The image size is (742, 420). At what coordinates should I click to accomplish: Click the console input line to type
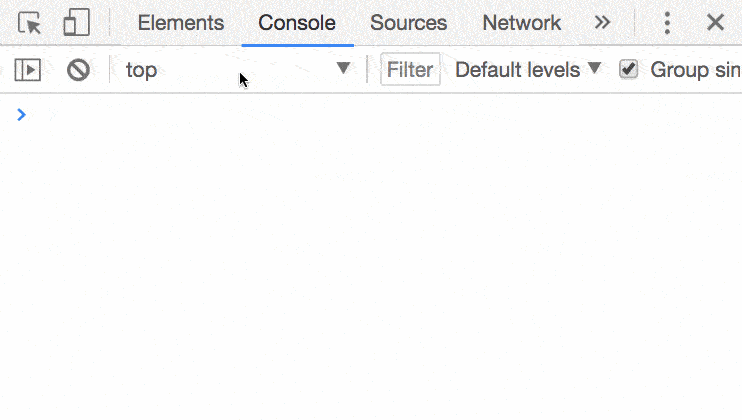click(x=380, y=115)
